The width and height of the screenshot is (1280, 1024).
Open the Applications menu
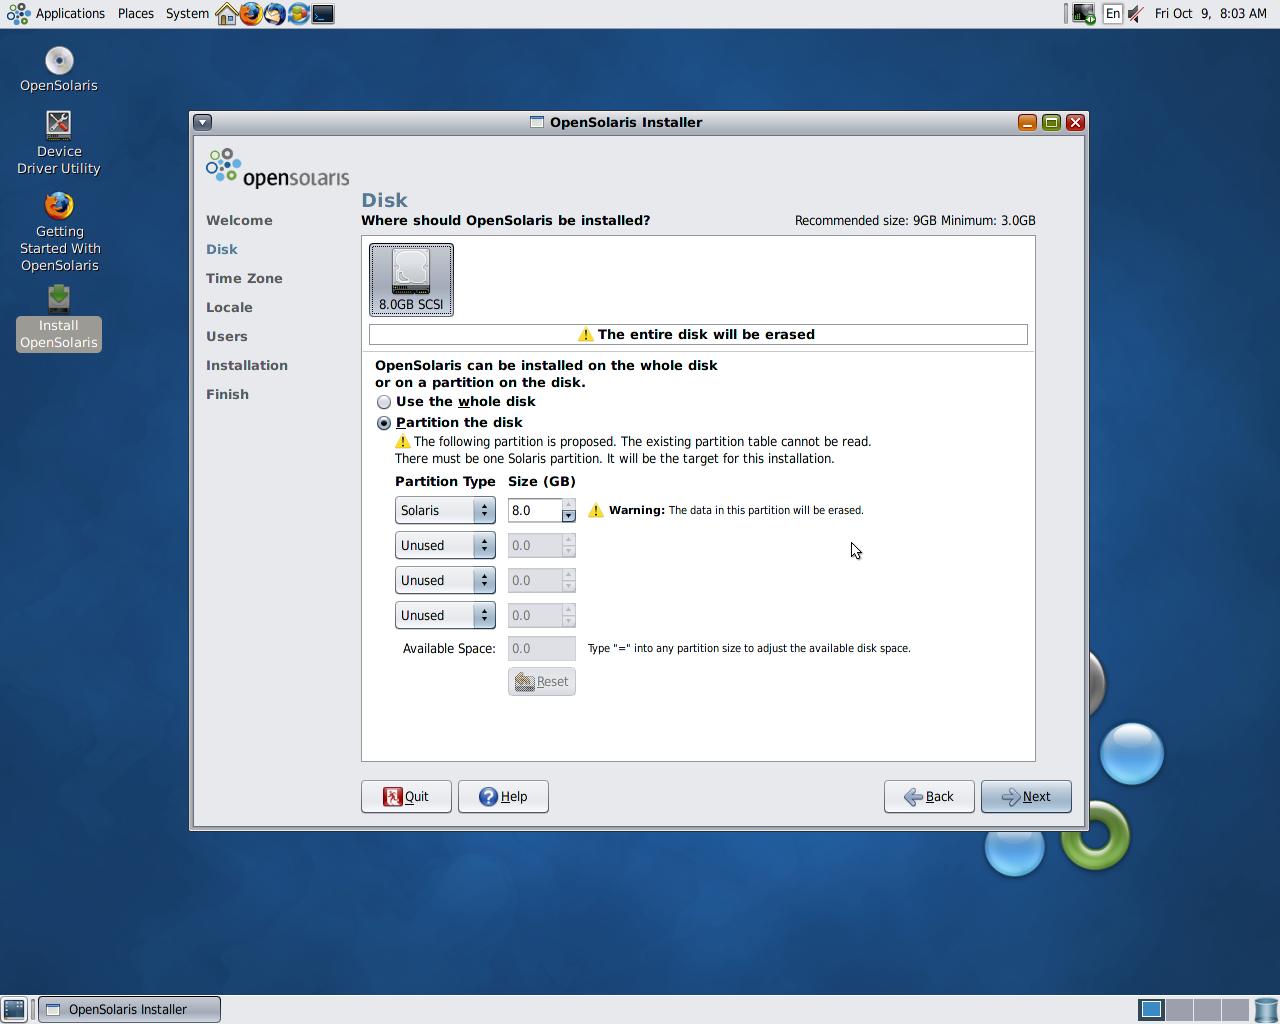[58, 14]
